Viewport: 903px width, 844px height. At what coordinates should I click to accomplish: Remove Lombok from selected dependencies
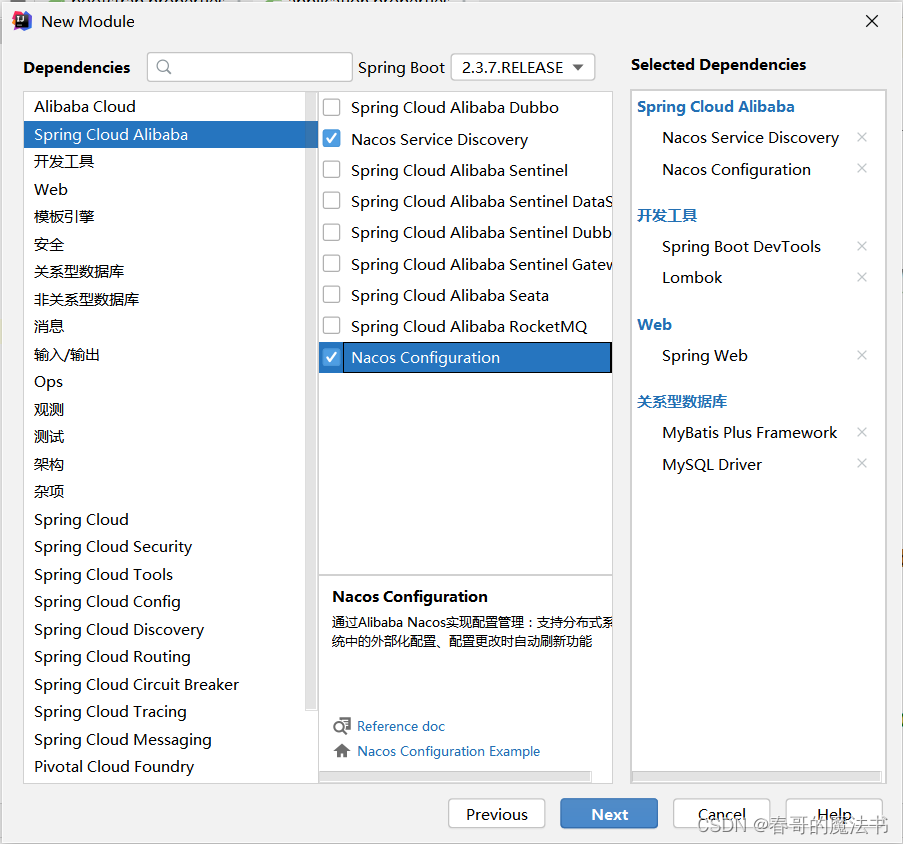862,277
